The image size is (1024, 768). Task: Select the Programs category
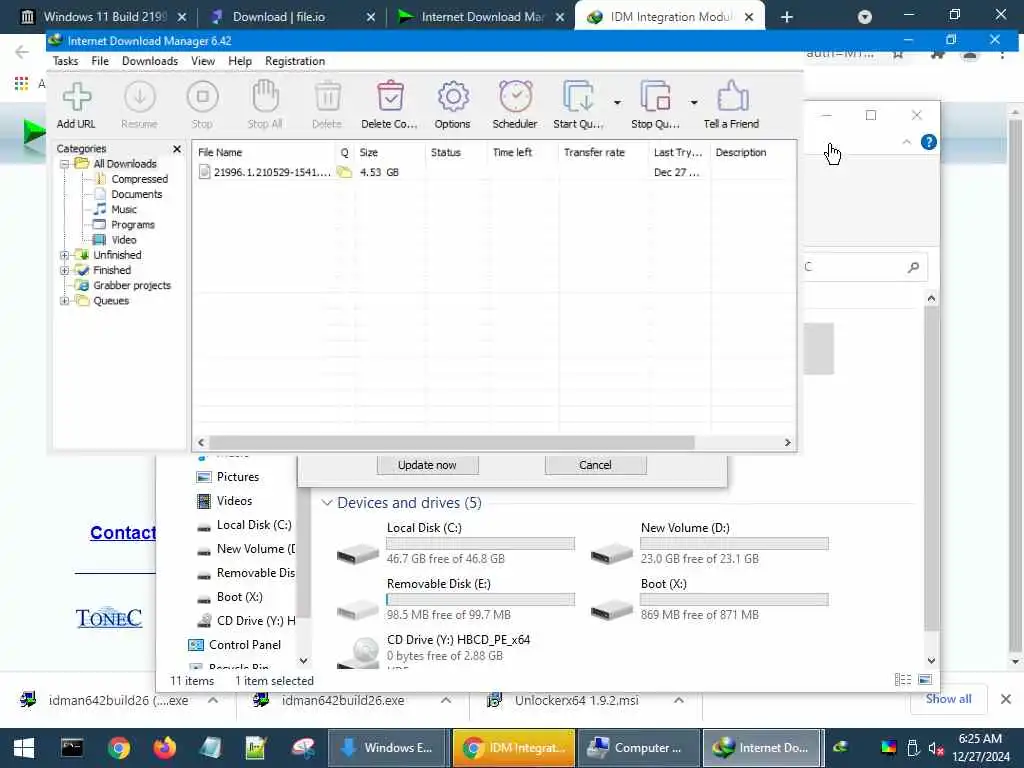pyautogui.click(x=133, y=225)
